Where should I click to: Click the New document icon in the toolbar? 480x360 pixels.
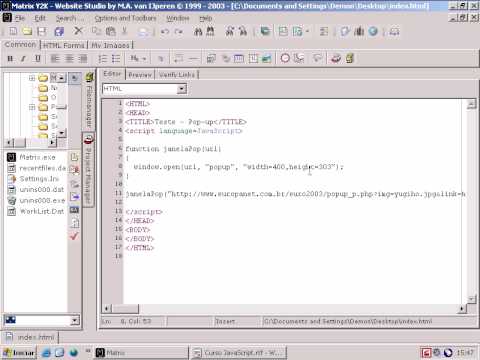(13, 31)
